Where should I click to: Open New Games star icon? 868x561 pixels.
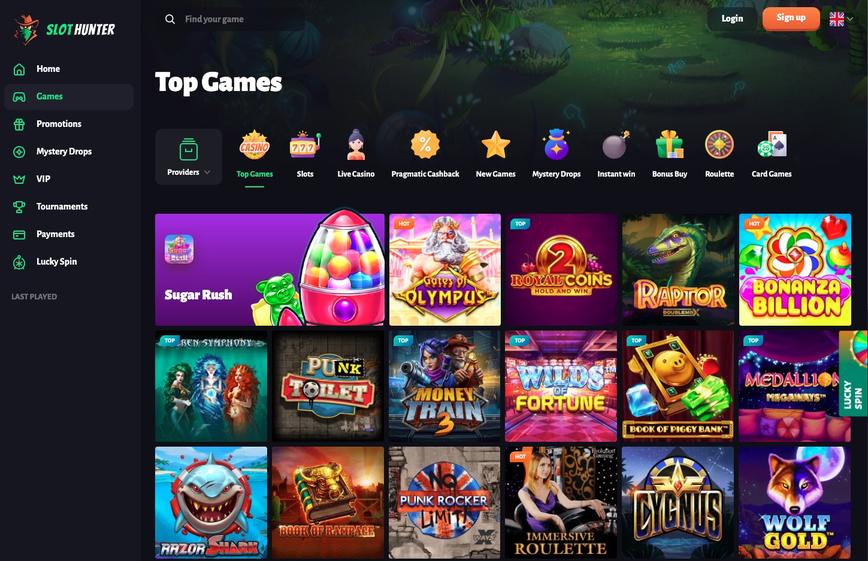[495, 145]
